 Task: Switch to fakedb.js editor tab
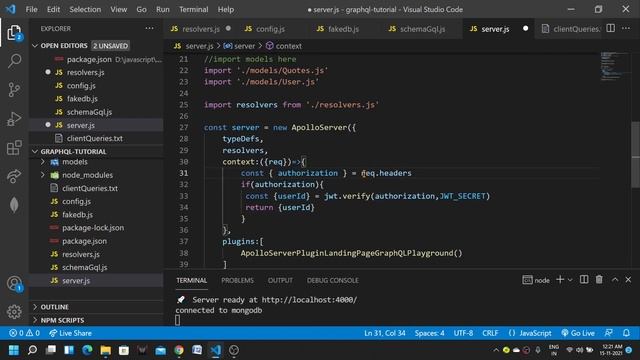coord(343,29)
